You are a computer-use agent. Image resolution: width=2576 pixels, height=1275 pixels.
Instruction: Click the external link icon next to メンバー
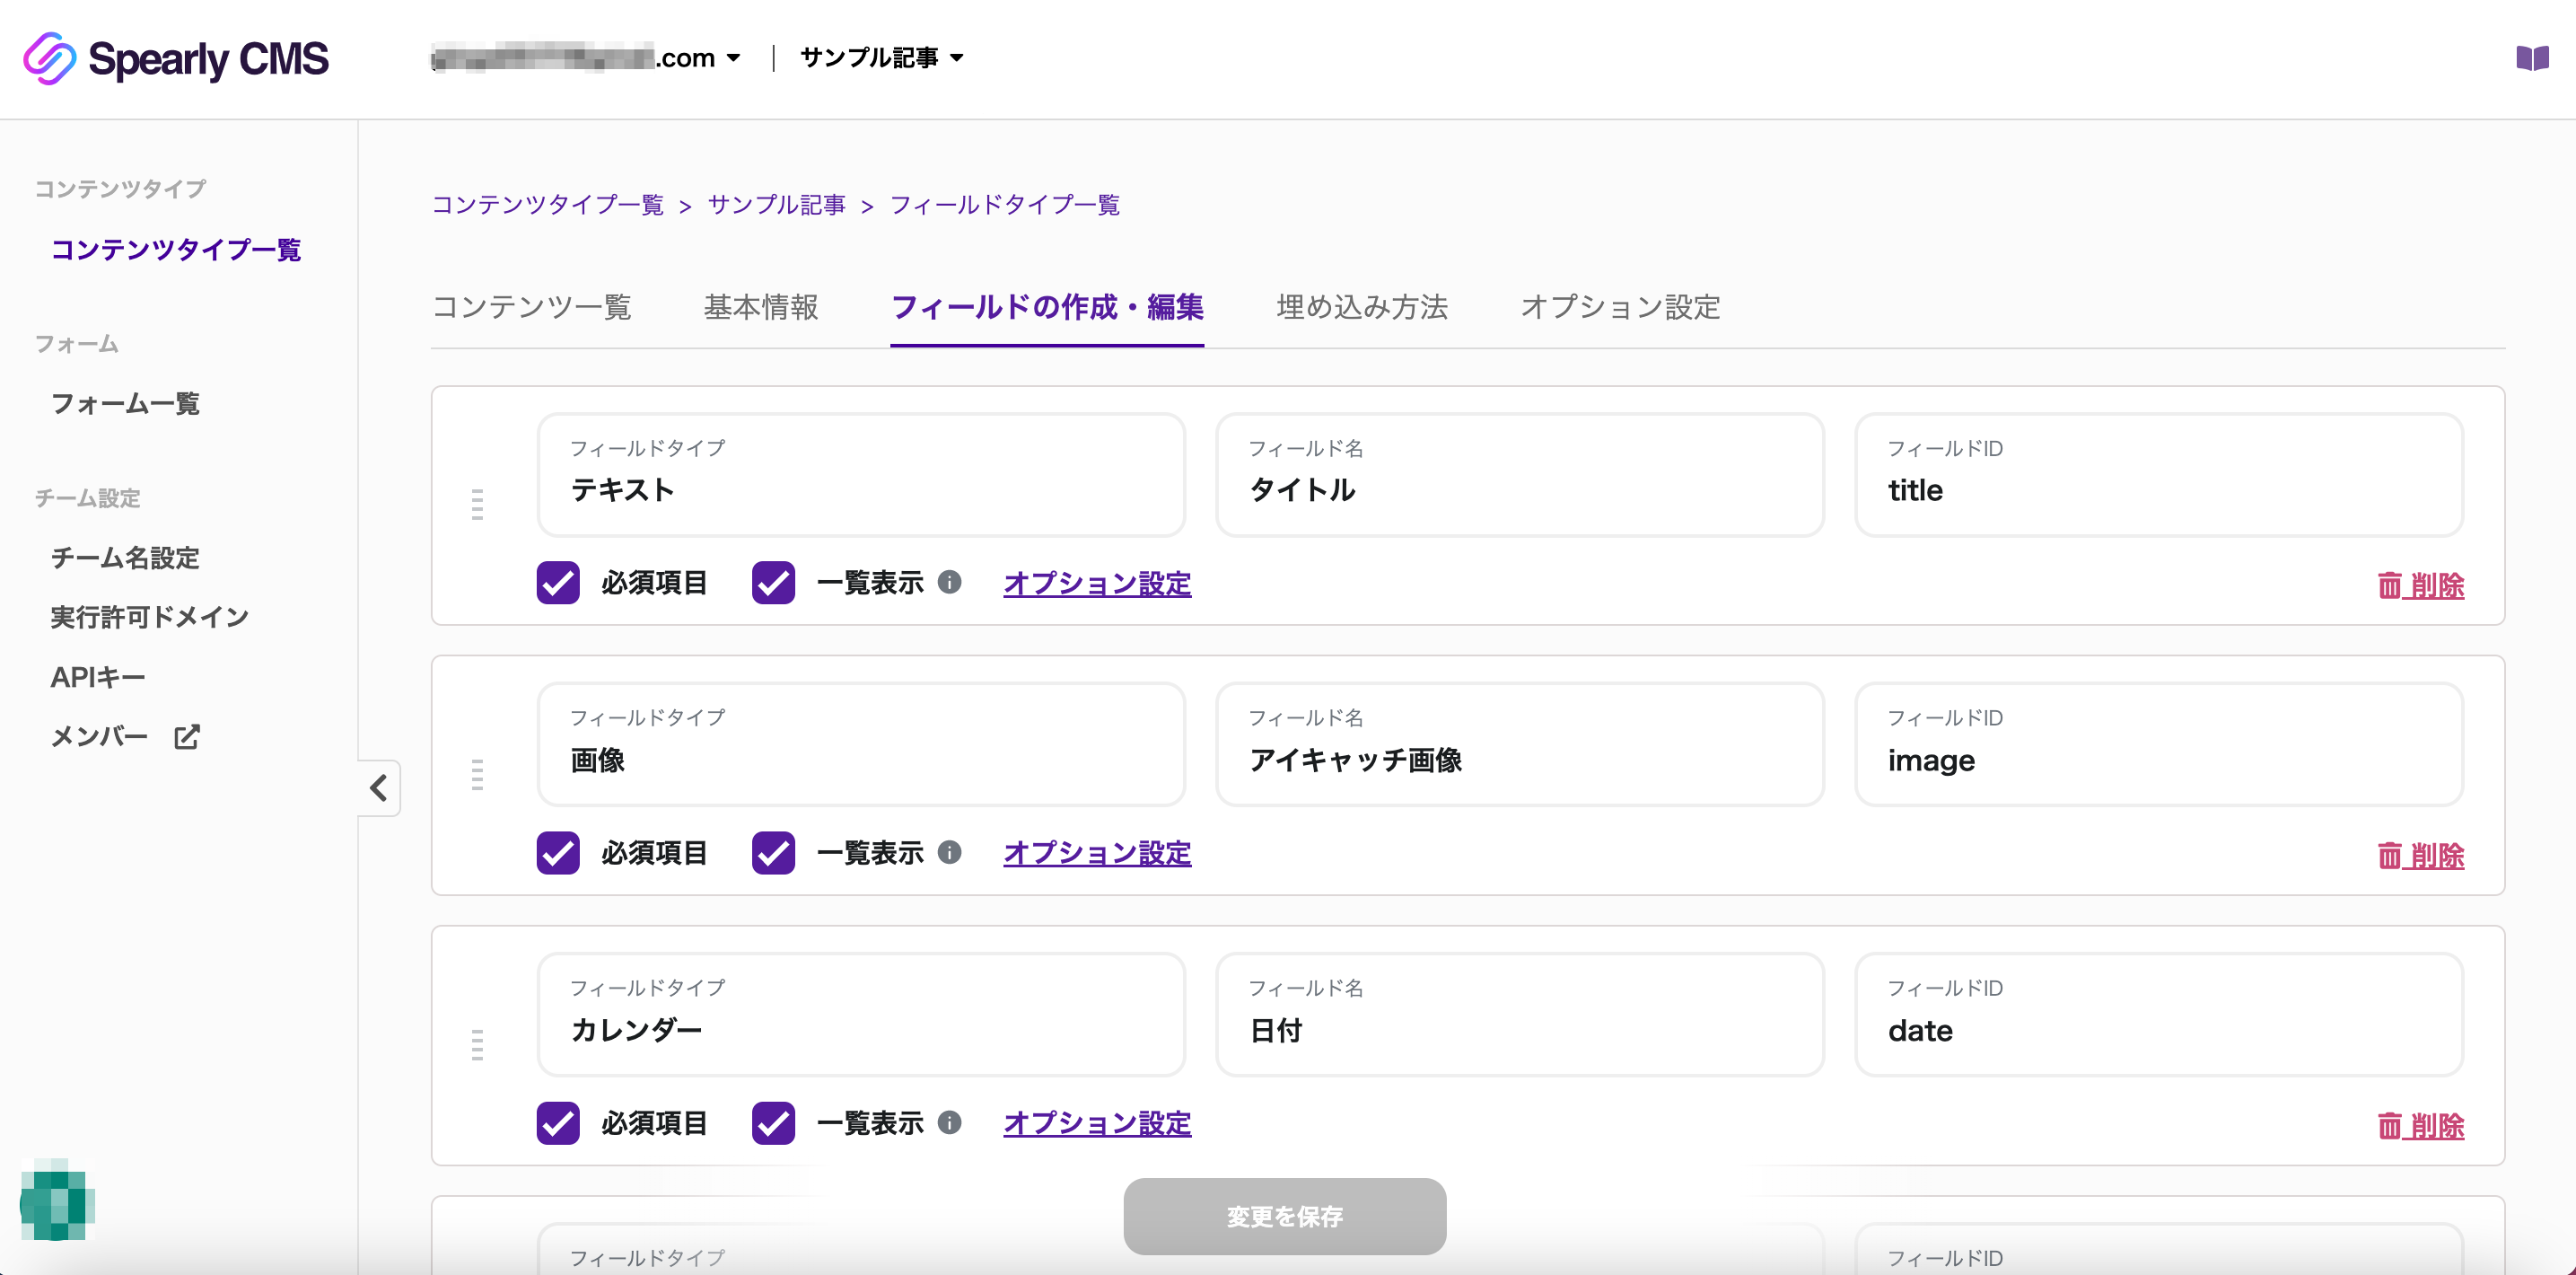tap(187, 737)
